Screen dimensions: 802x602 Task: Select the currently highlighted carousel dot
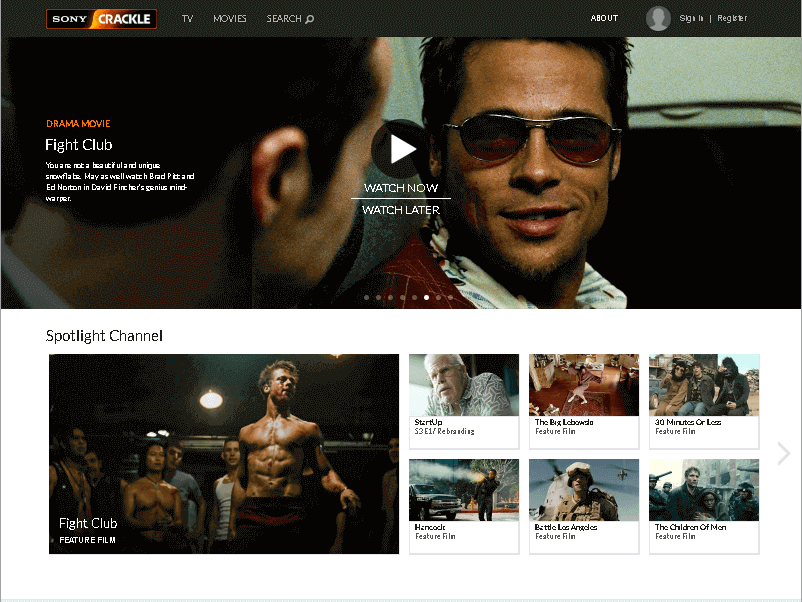(x=426, y=297)
